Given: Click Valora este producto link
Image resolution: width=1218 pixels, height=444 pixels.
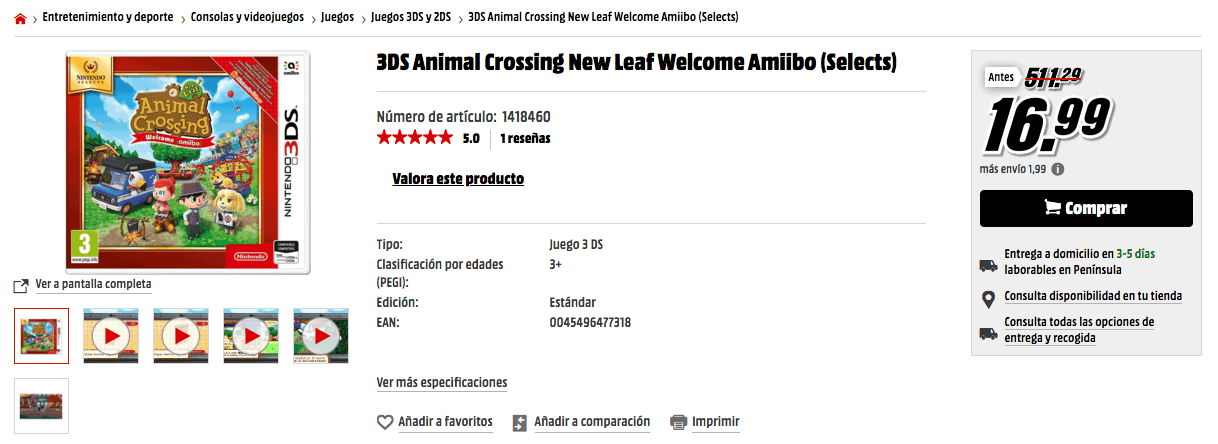Looking at the screenshot, I should pyautogui.click(x=458, y=179).
